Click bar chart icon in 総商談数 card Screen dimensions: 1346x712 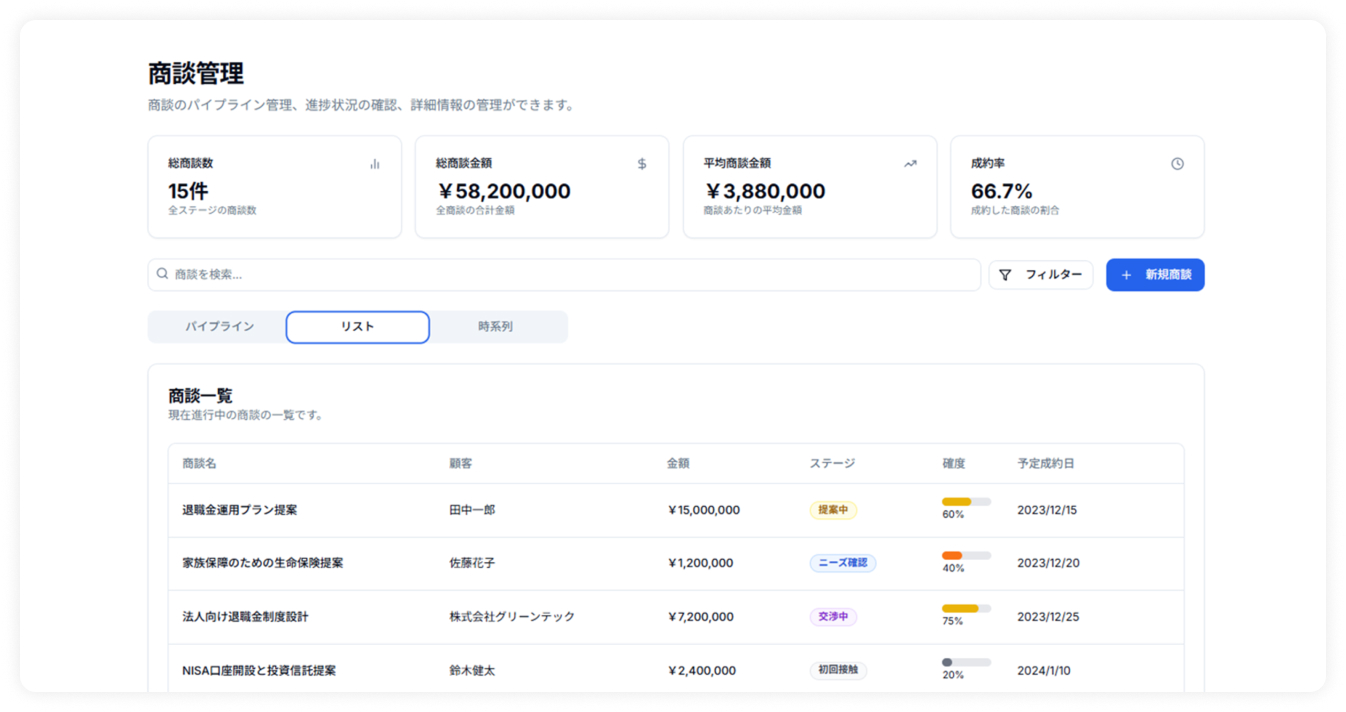coord(375,164)
